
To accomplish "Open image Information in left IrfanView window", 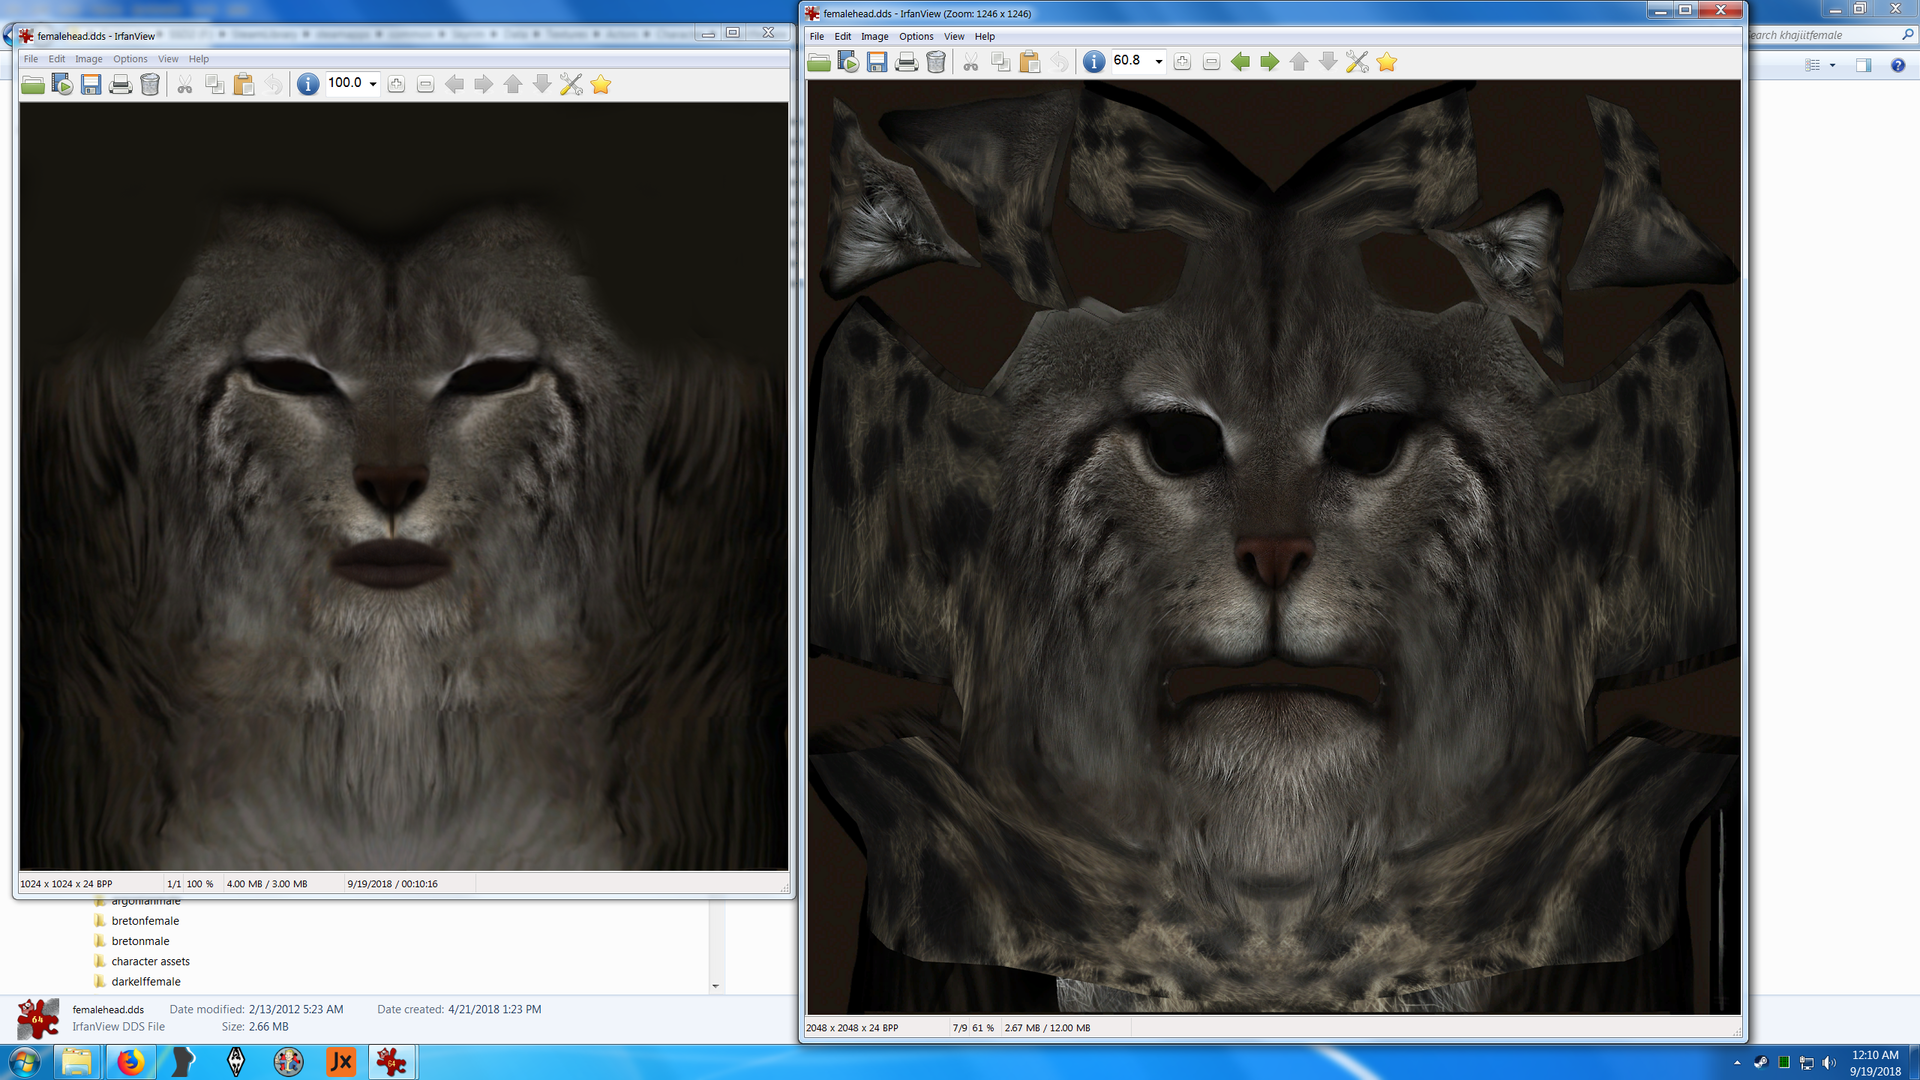I will [308, 85].
